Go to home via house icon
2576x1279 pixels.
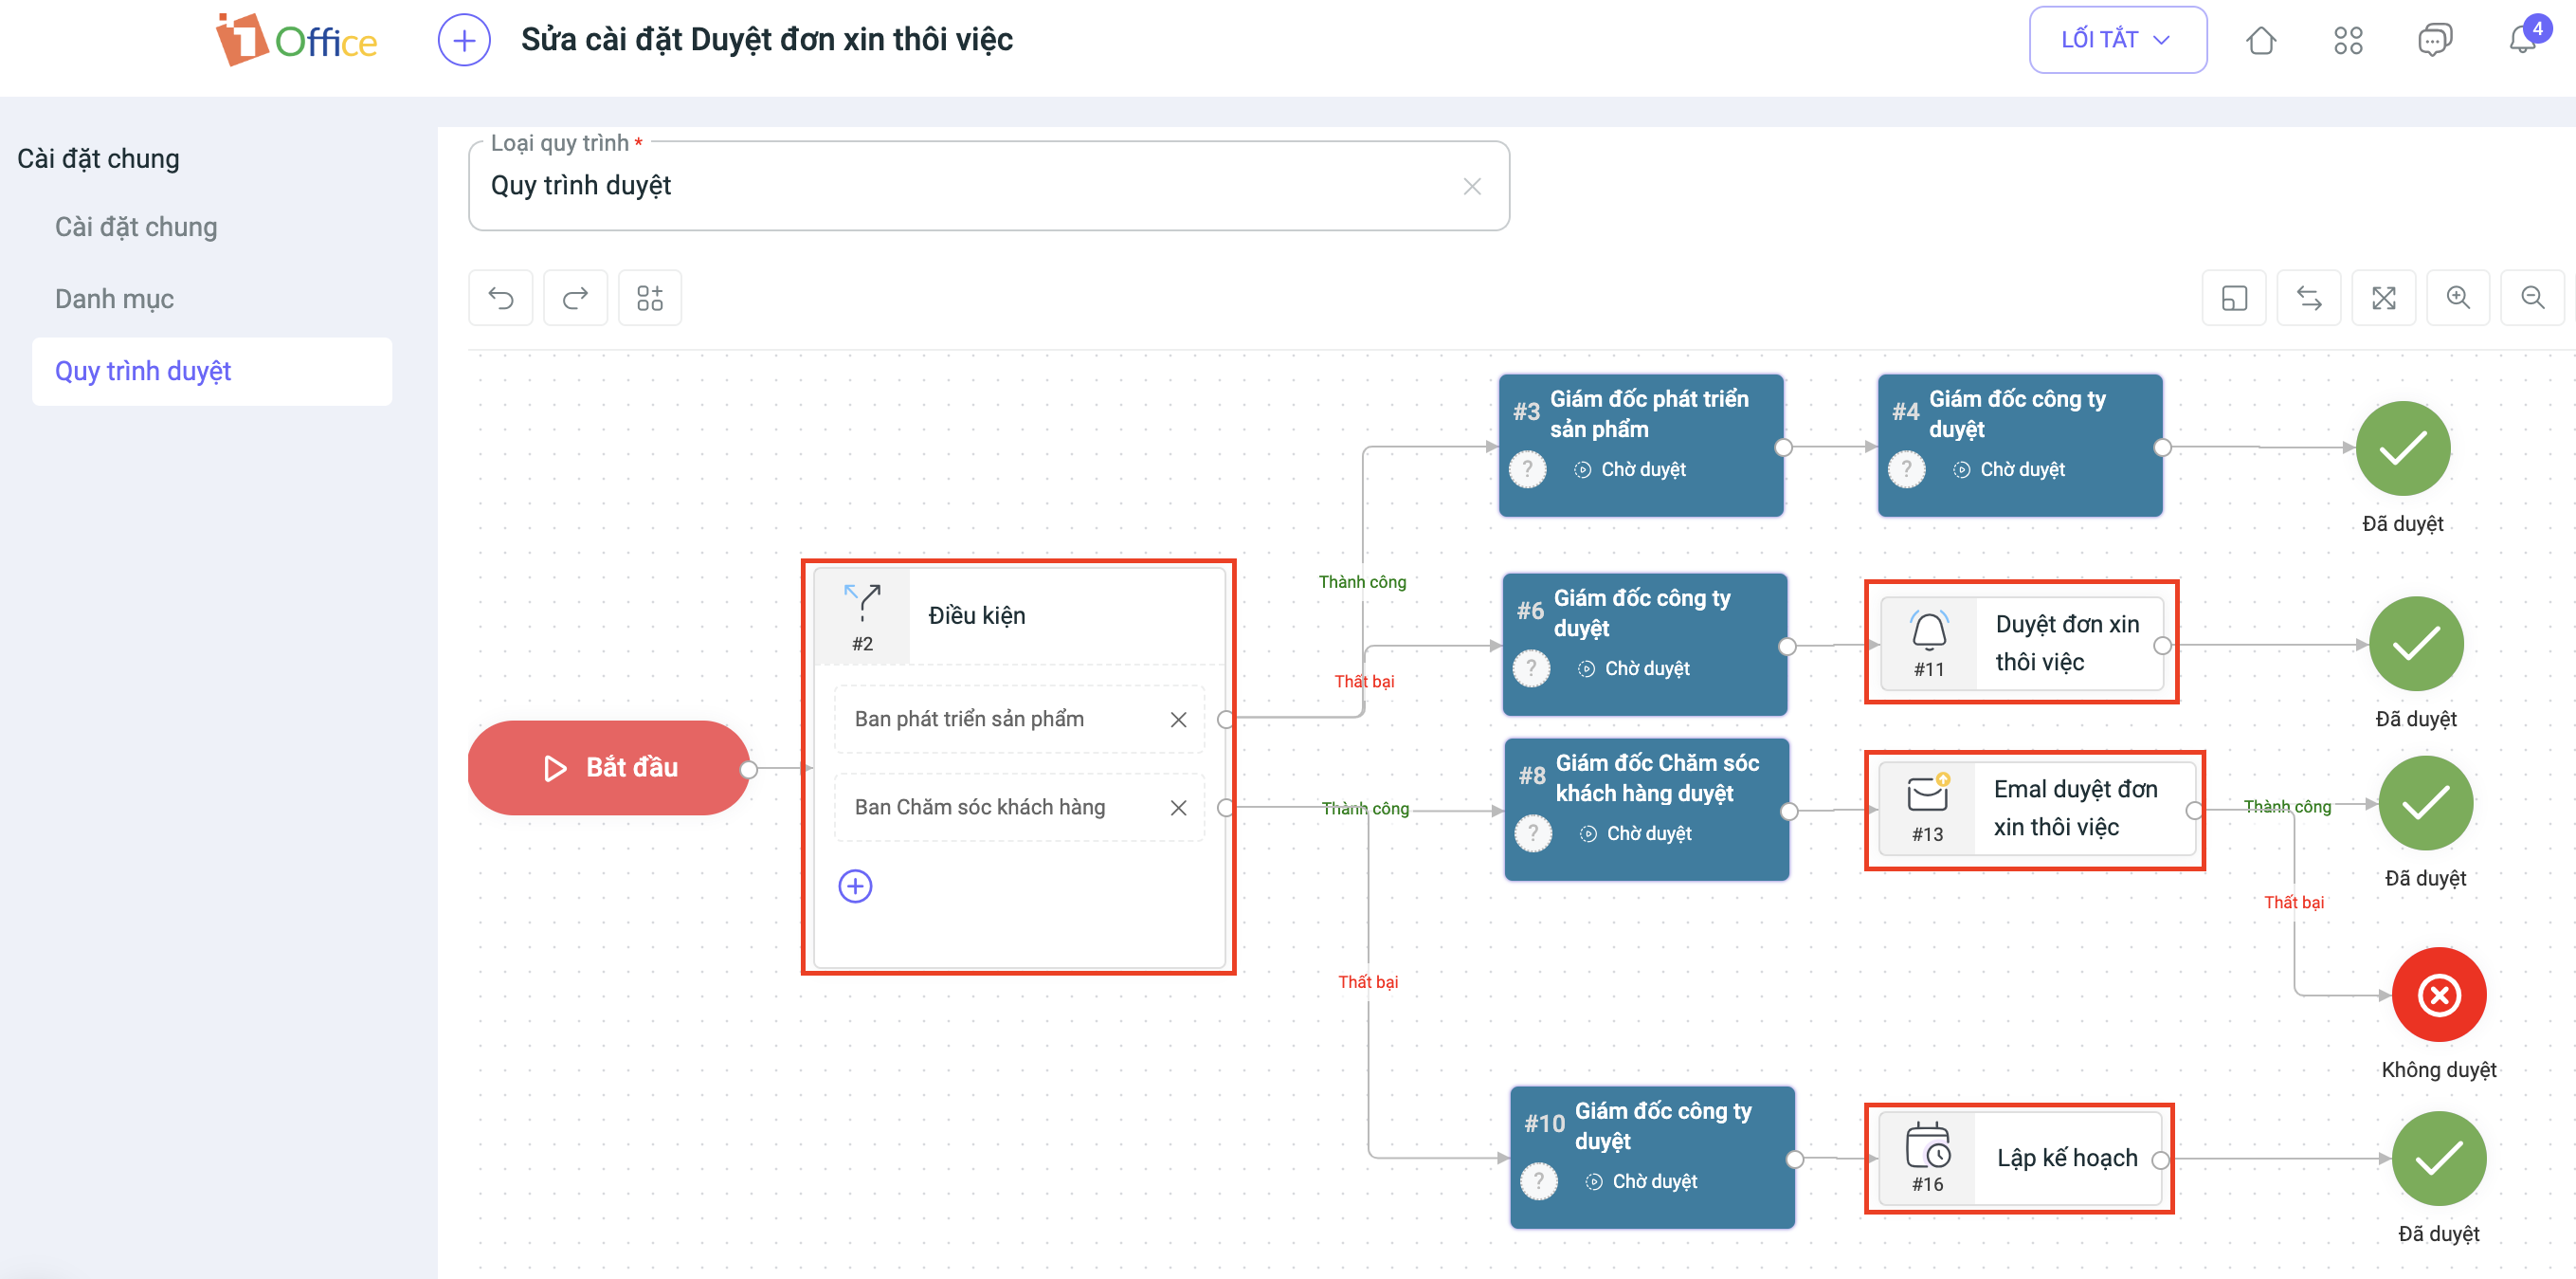click(x=2261, y=40)
